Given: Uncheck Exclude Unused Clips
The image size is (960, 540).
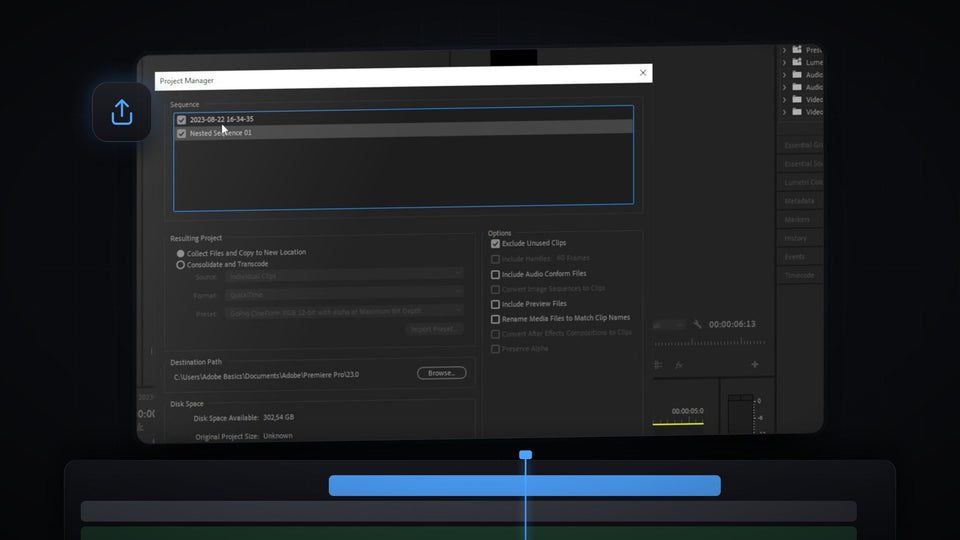Looking at the screenshot, I should click(495, 244).
